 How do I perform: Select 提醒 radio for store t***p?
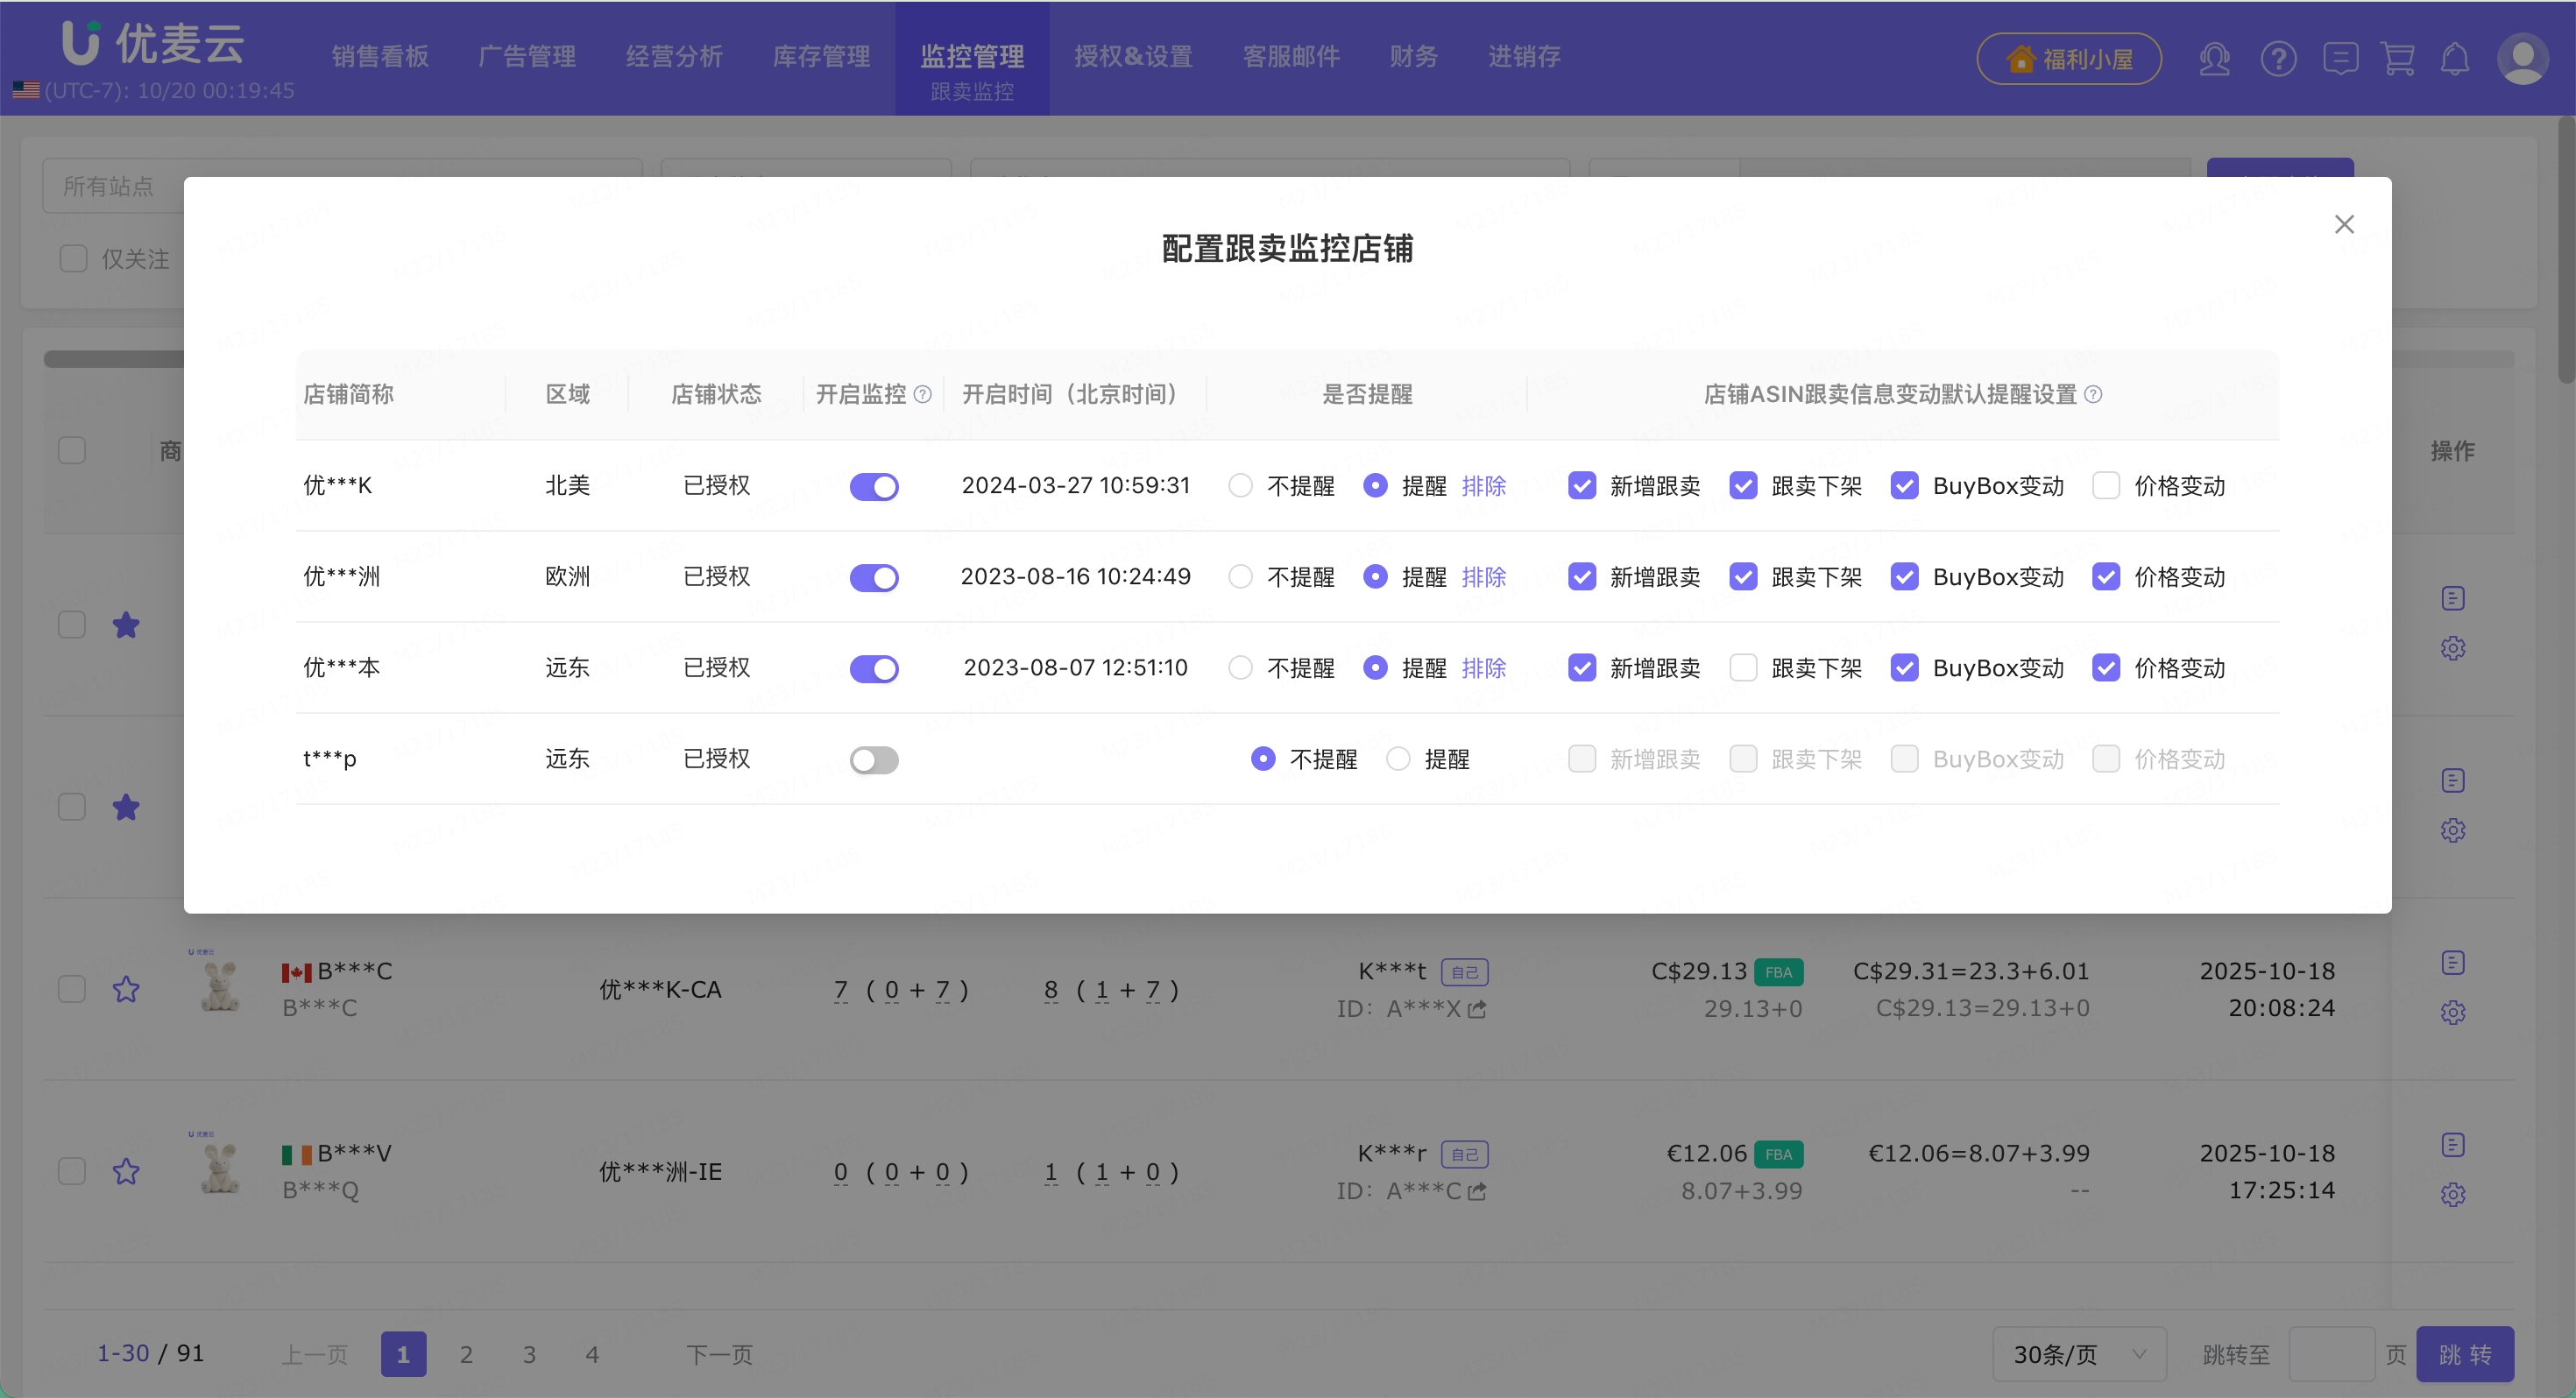pos(1398,759)
